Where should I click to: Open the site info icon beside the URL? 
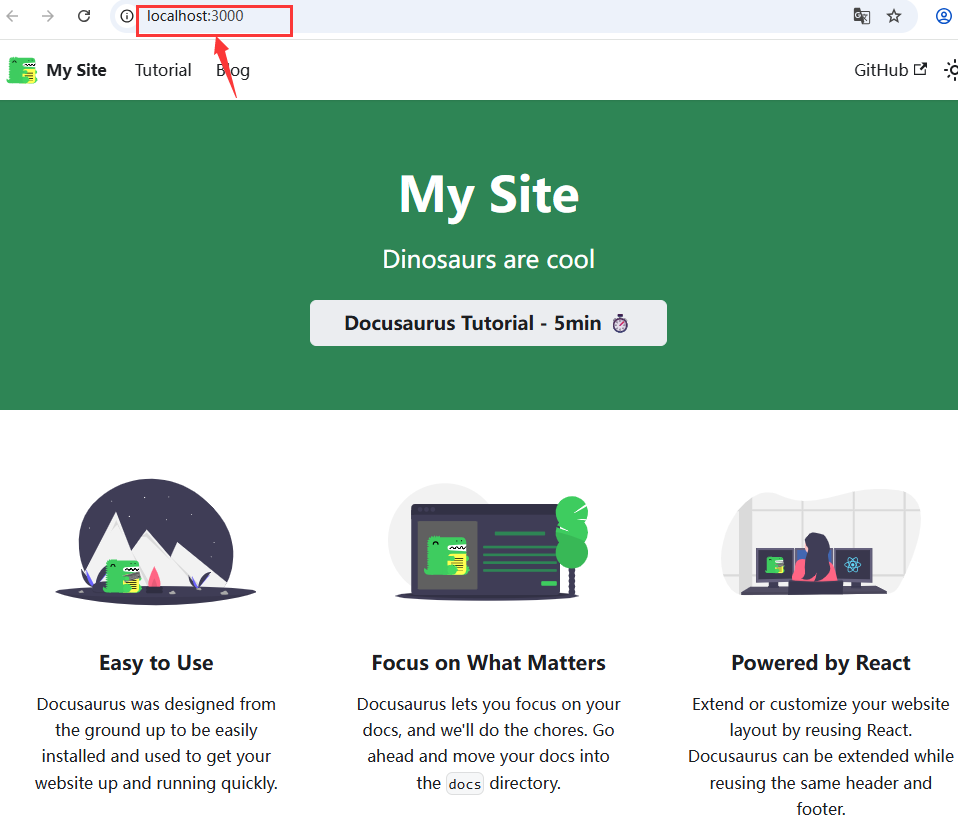pyautogui.click(x=126, y=16)
